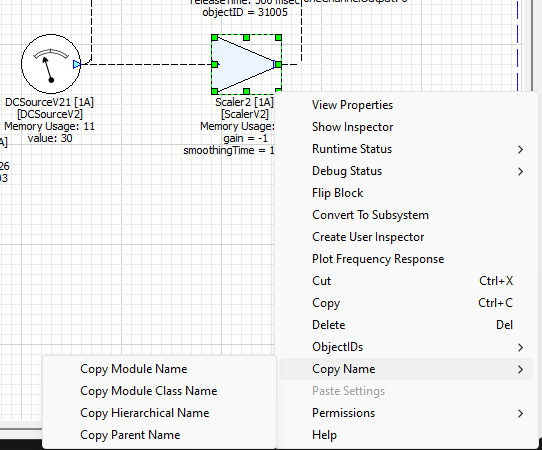Open Help from the context menu
Viewport: 542px width, 450px height.
pyautogui.click(x=406, y=435)
